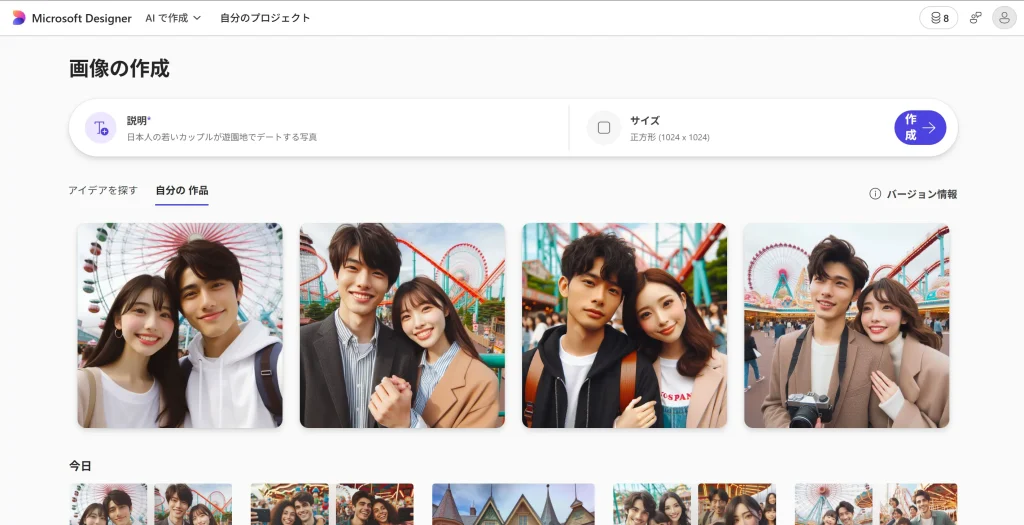Expand the AI で作成 dropdown menu
Screen dimensions: 1024x525
pyautogui.click(x=173, y=18)
